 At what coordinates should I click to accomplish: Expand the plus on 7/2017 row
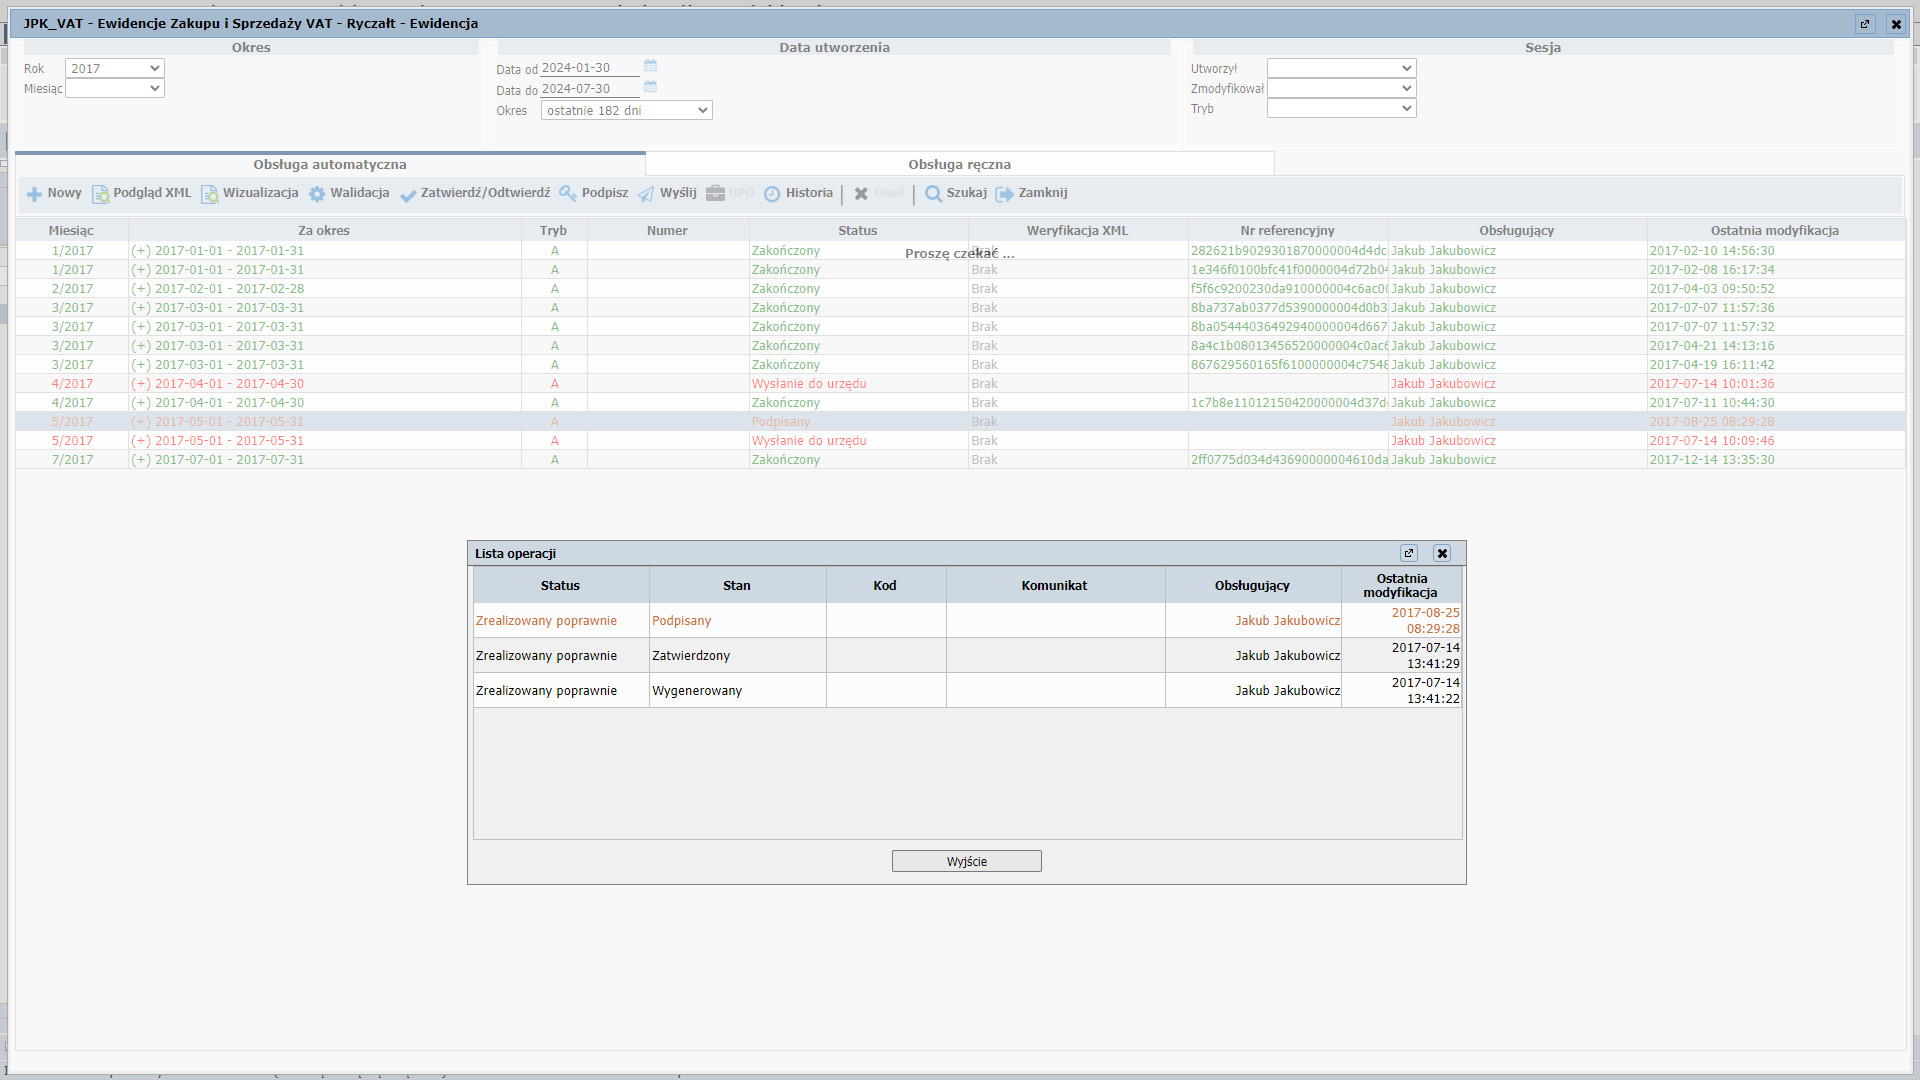click(x=141, y=460)
